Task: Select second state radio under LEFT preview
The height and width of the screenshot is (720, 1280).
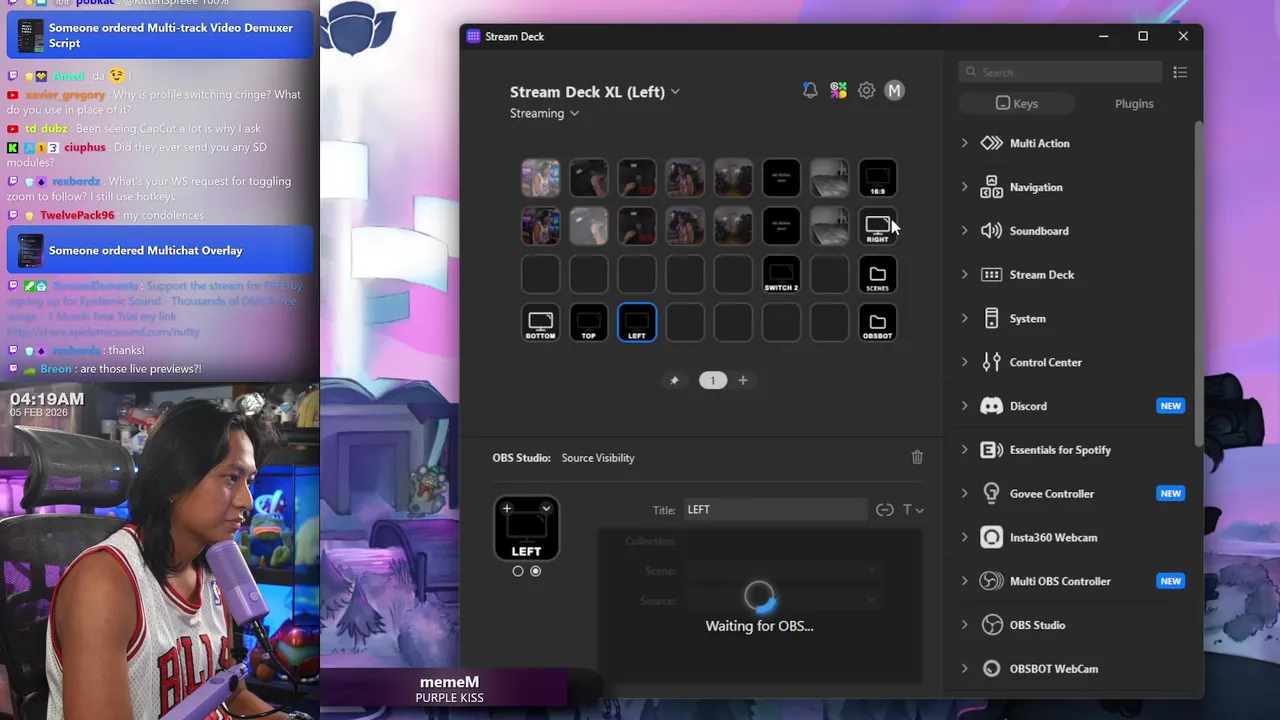Action: click(x=536, y=571)
